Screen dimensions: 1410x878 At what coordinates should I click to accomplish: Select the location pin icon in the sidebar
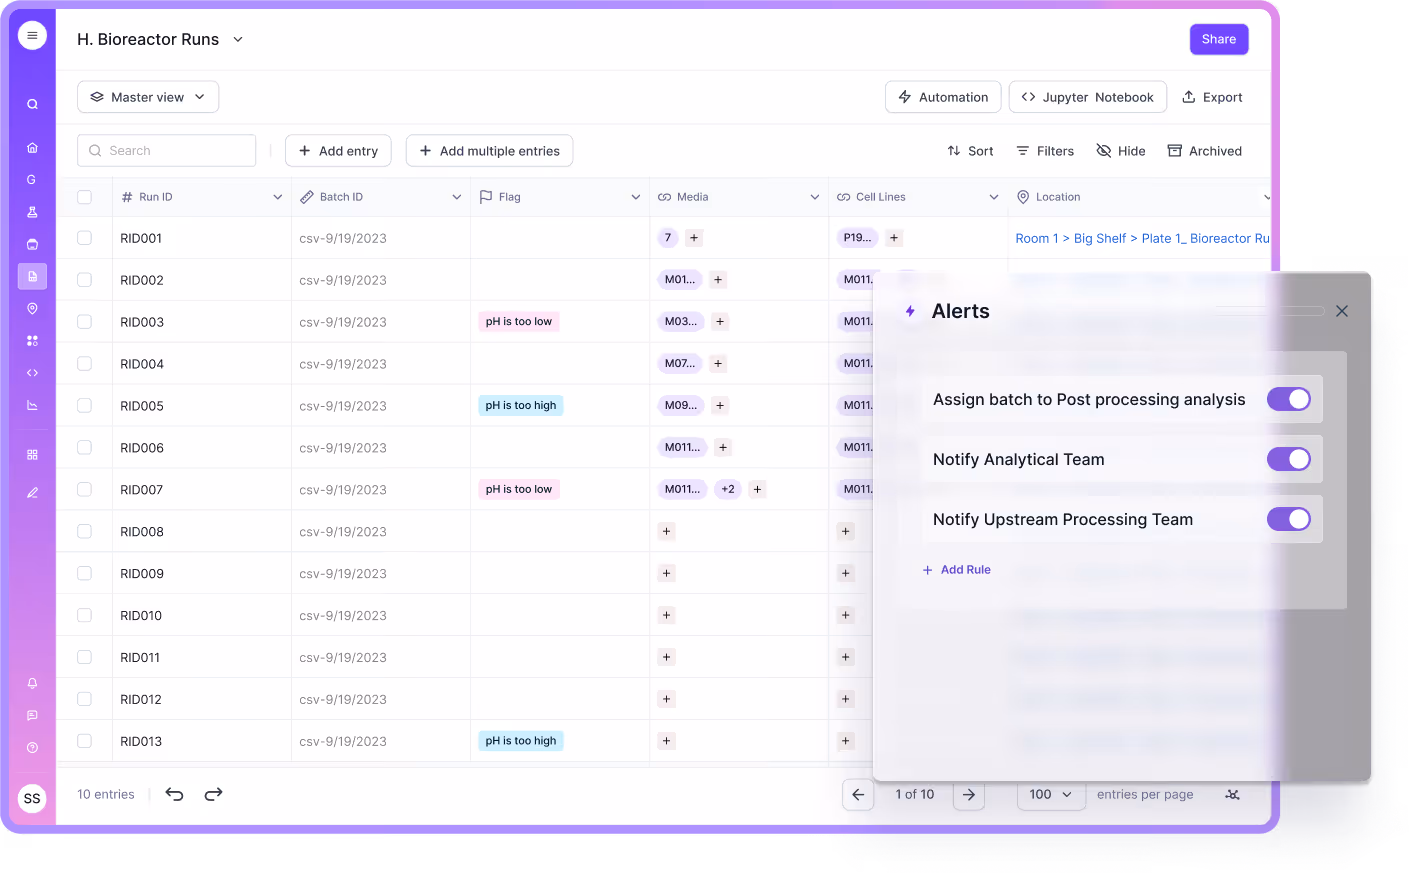(31, 308)
